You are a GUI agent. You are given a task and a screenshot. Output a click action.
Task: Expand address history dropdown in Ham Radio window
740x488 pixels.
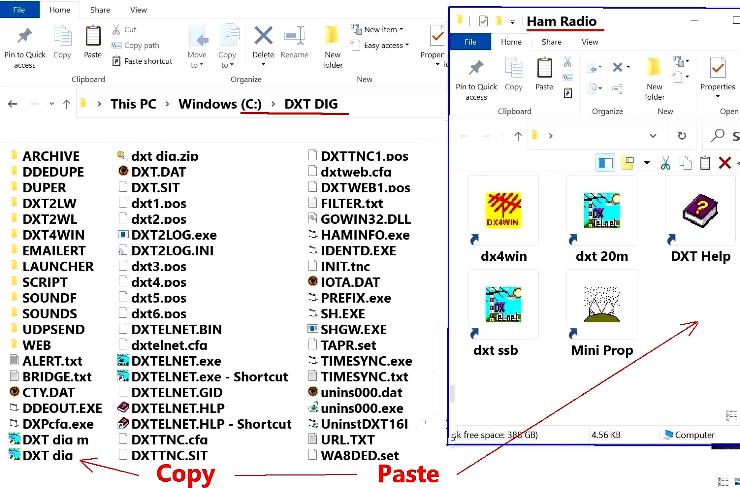point(653,136)
